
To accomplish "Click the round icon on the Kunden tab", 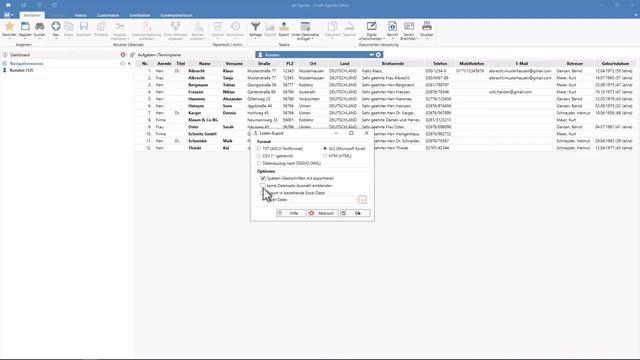I will 378,55.
